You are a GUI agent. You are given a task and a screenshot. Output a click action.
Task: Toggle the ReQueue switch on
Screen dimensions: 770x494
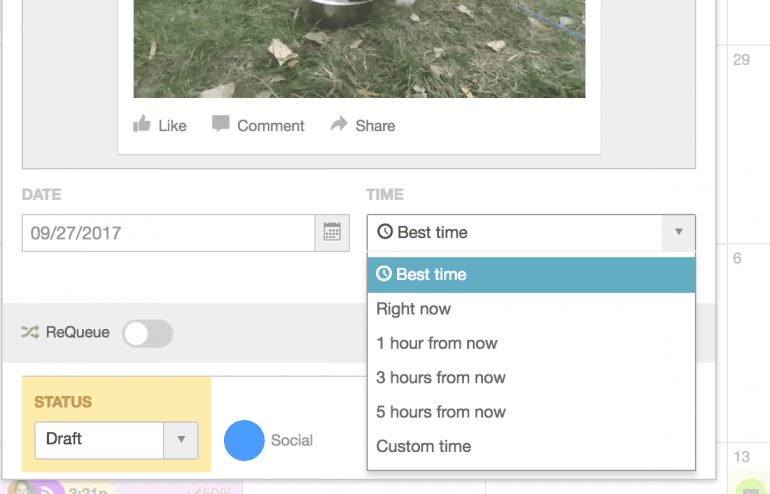point(147,334)
